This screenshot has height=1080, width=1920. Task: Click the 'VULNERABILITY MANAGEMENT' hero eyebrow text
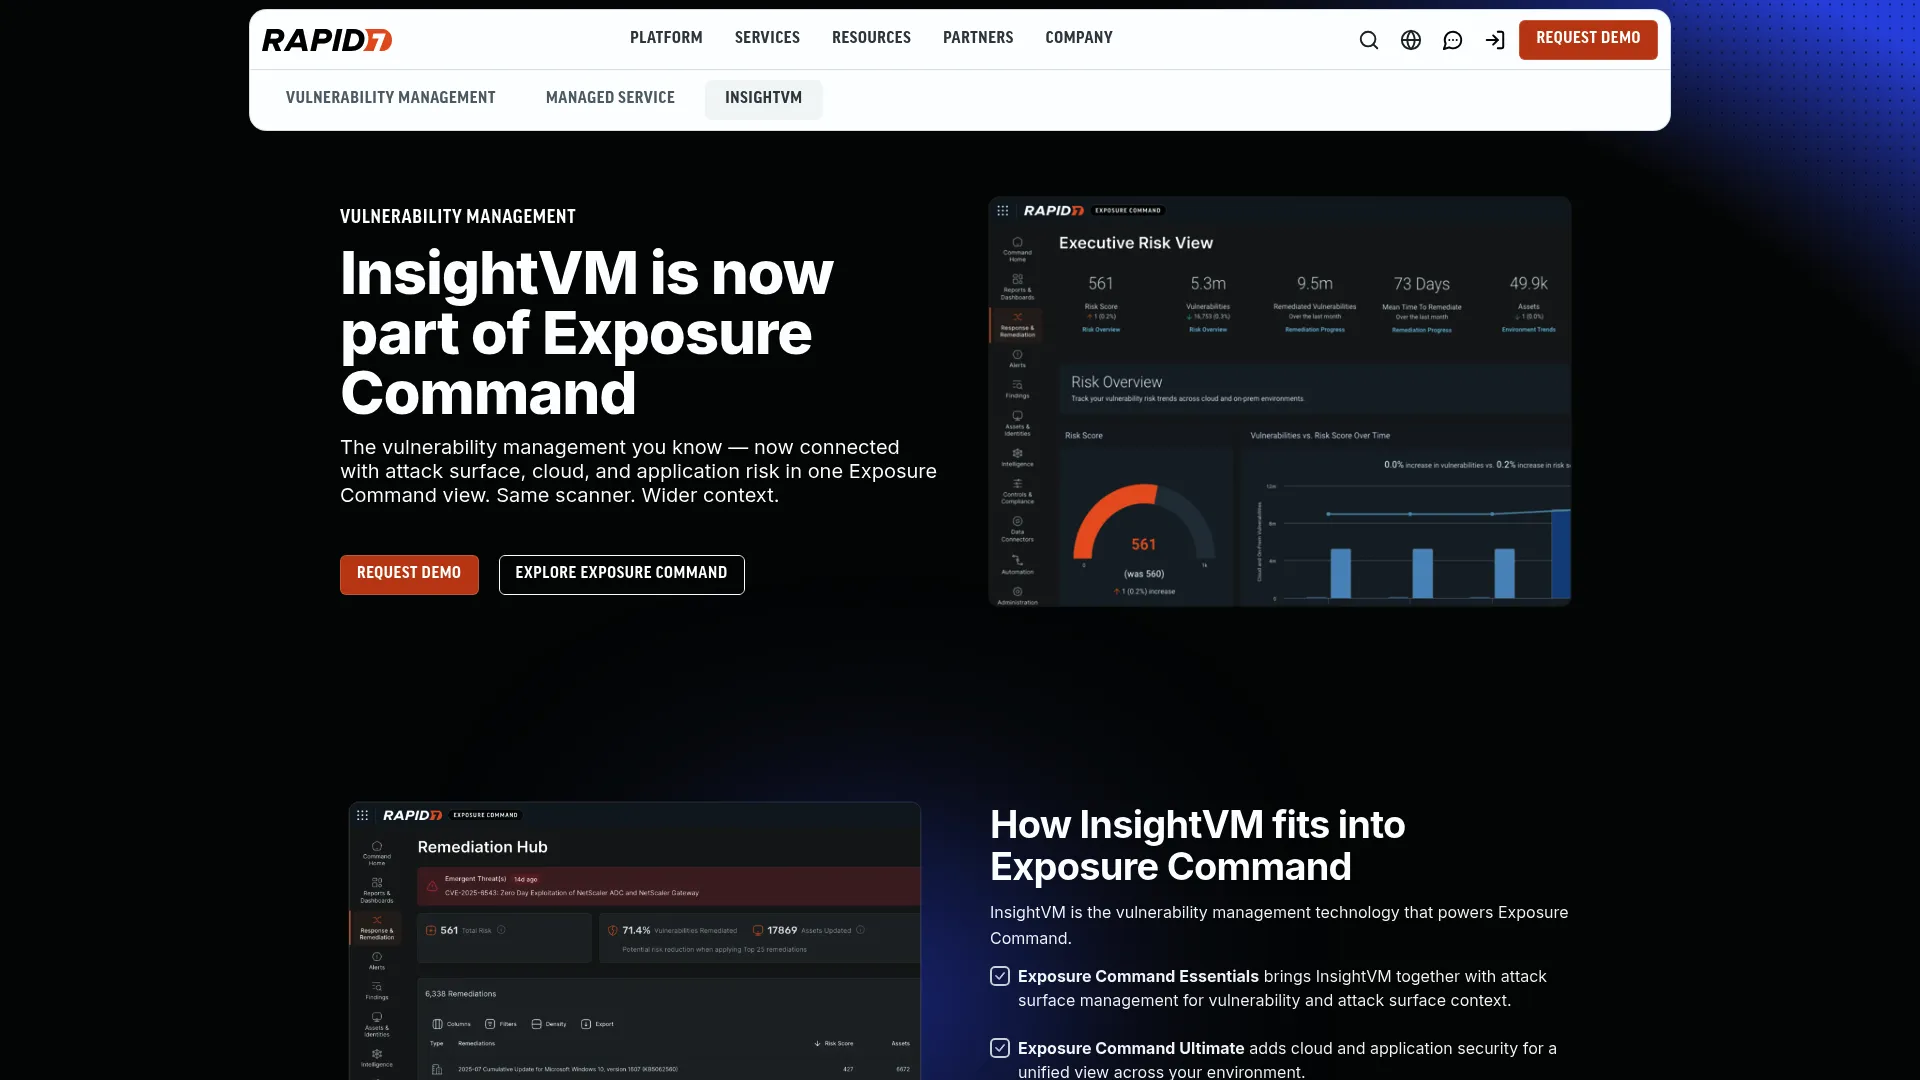click(x=458, y=217)
